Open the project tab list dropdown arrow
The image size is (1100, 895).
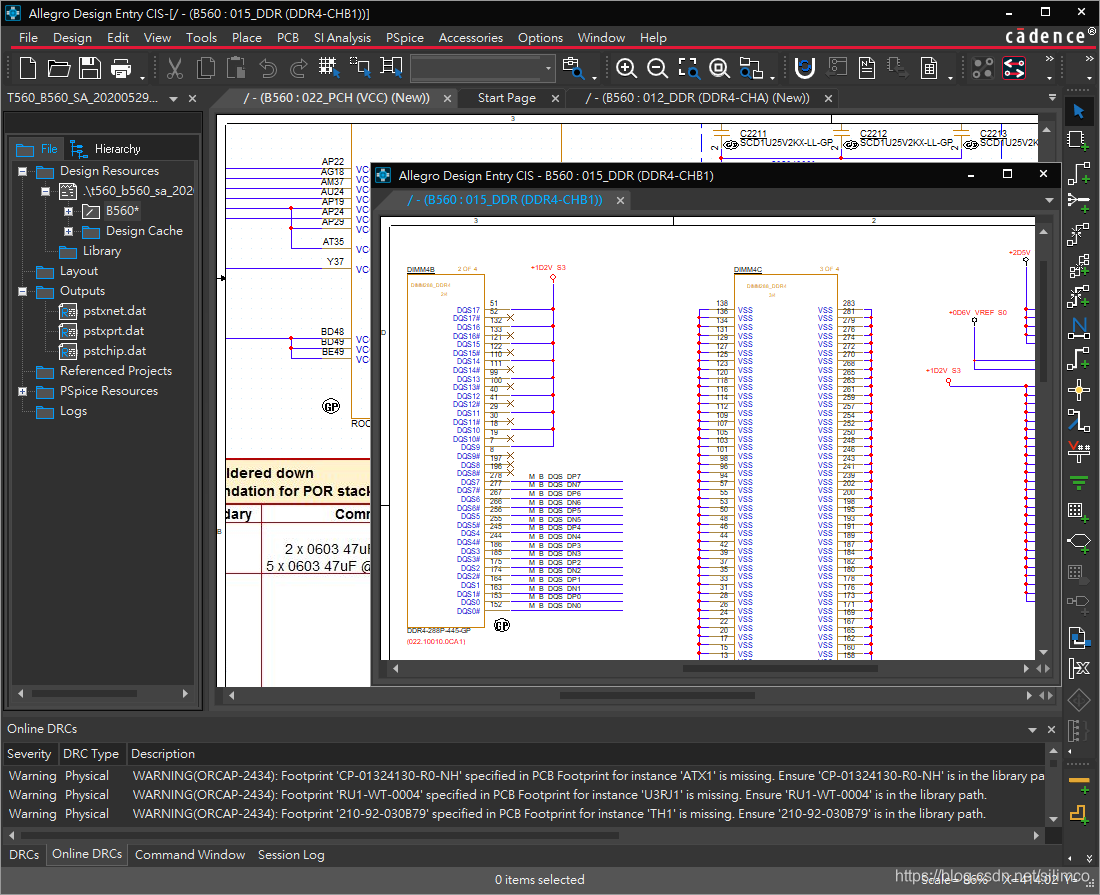(173, 99)
